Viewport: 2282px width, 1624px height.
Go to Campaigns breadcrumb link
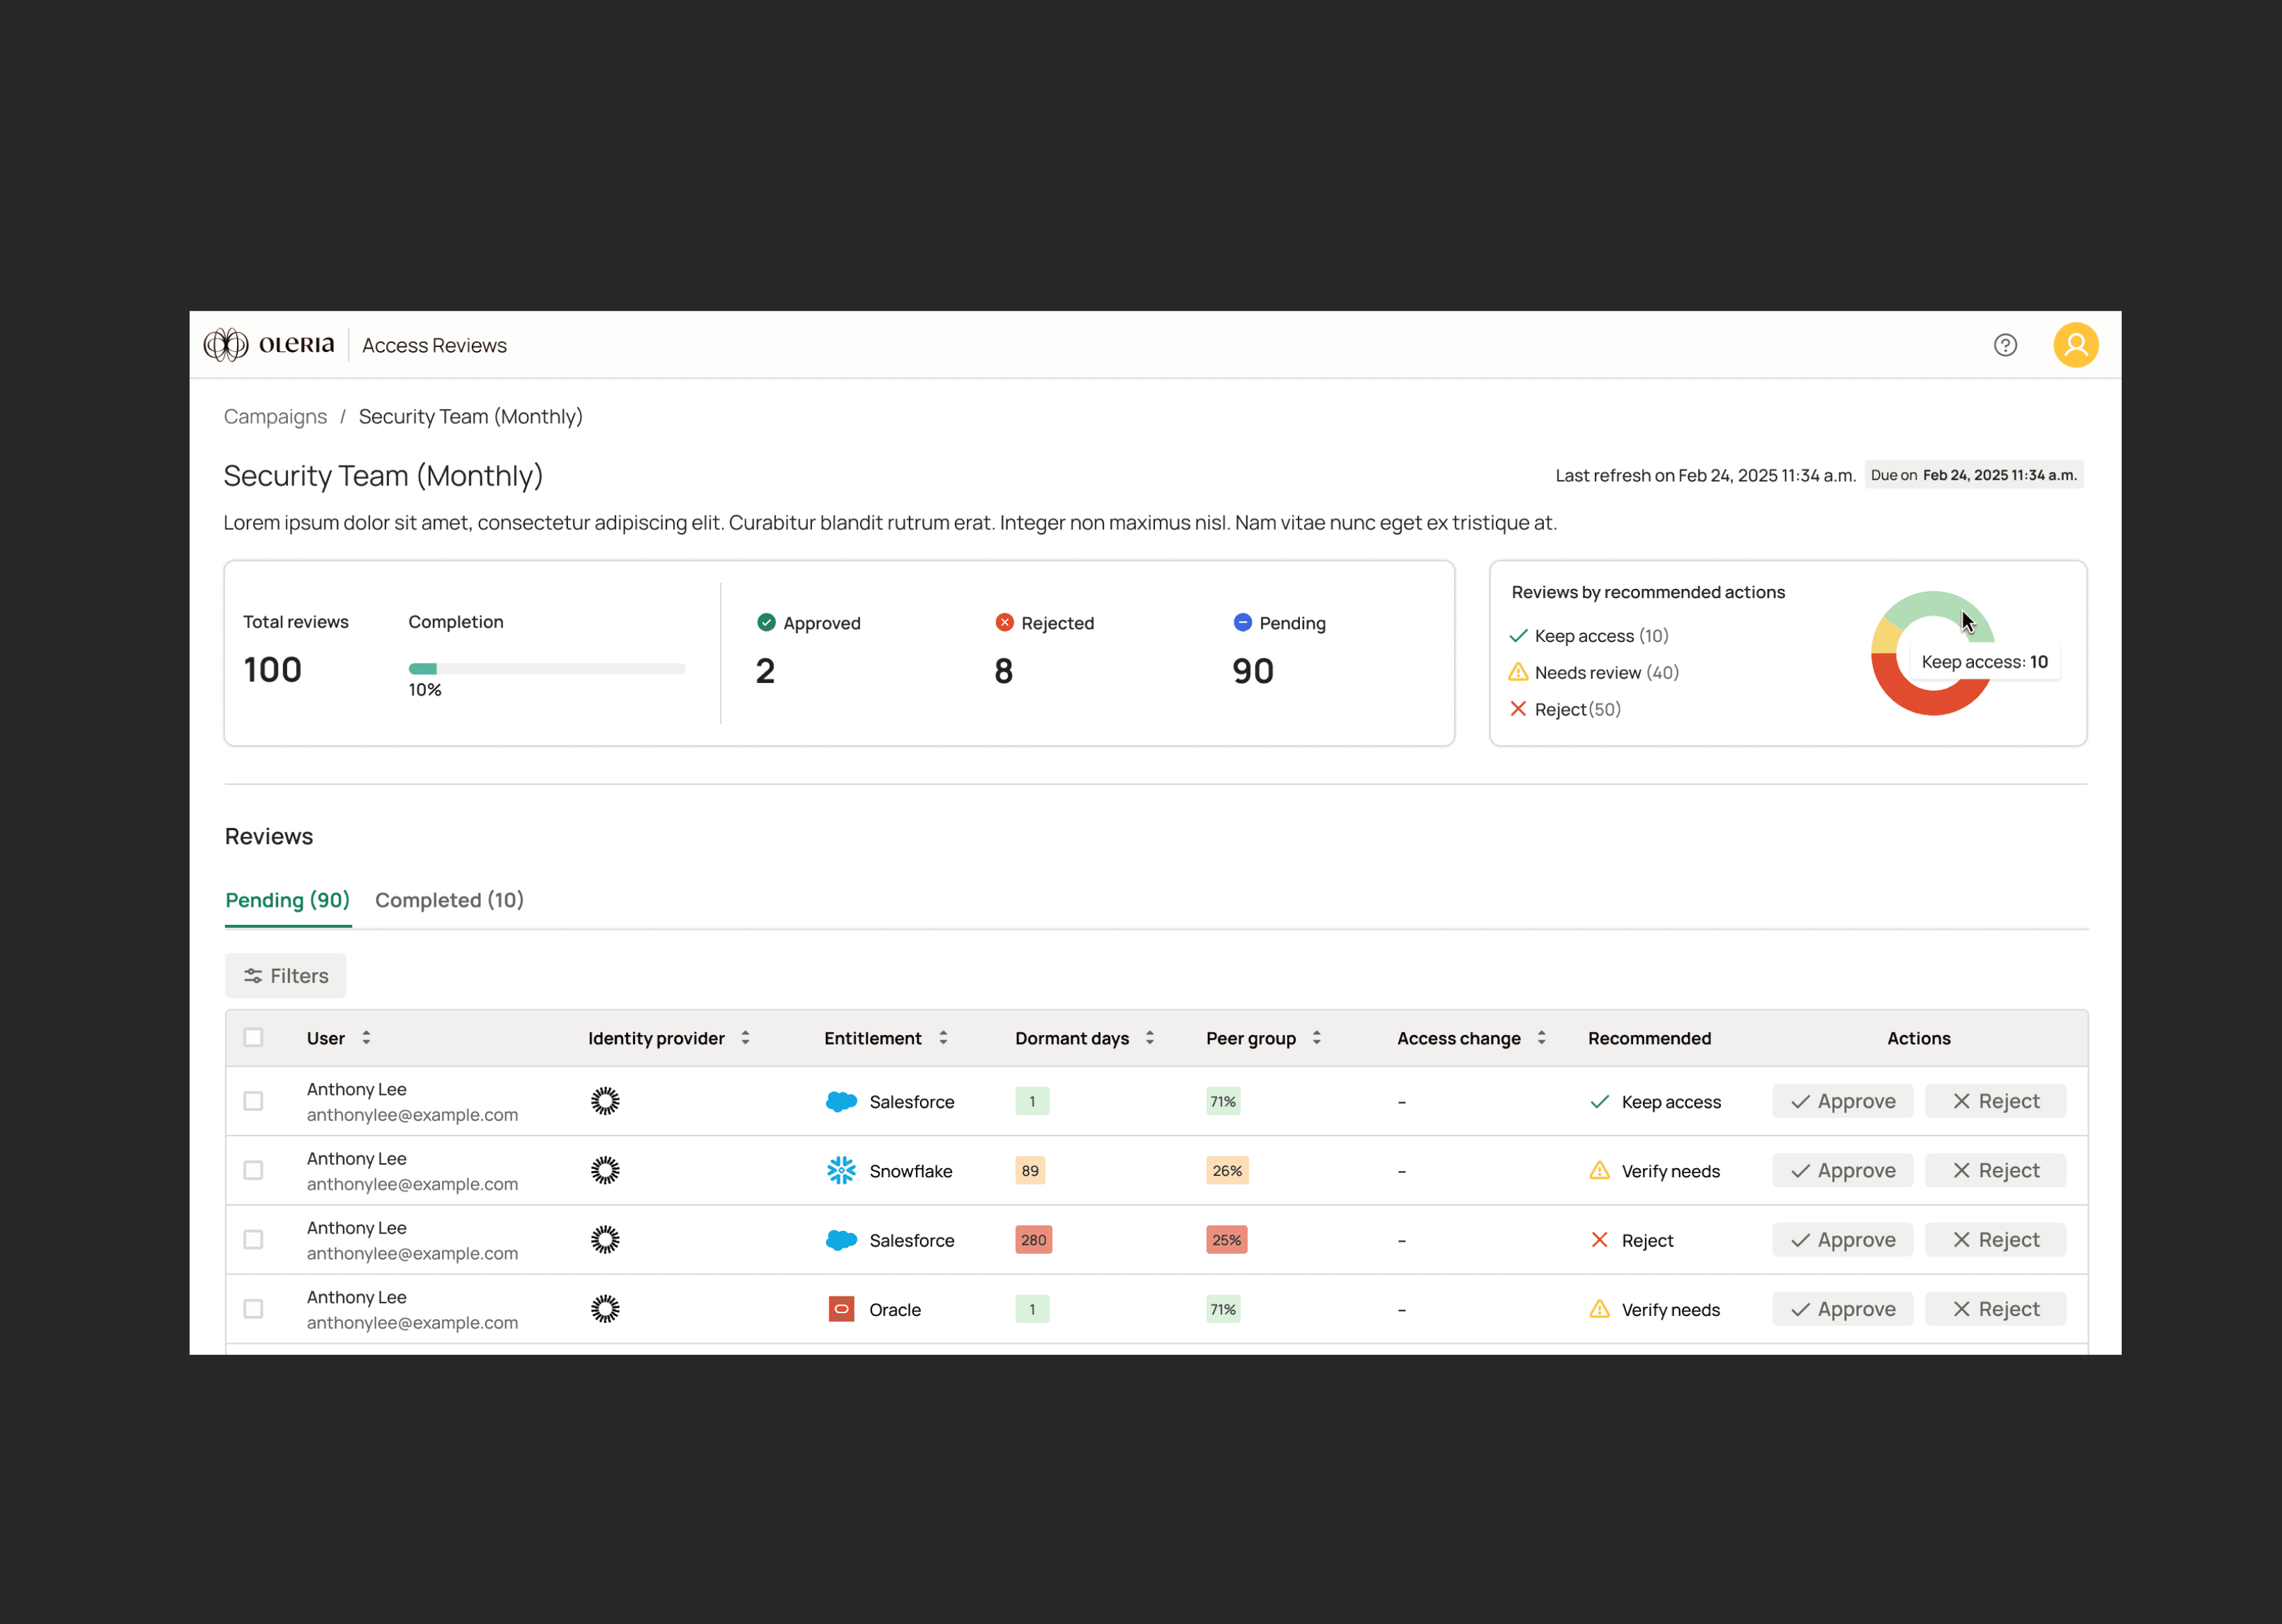coord(275,417)
